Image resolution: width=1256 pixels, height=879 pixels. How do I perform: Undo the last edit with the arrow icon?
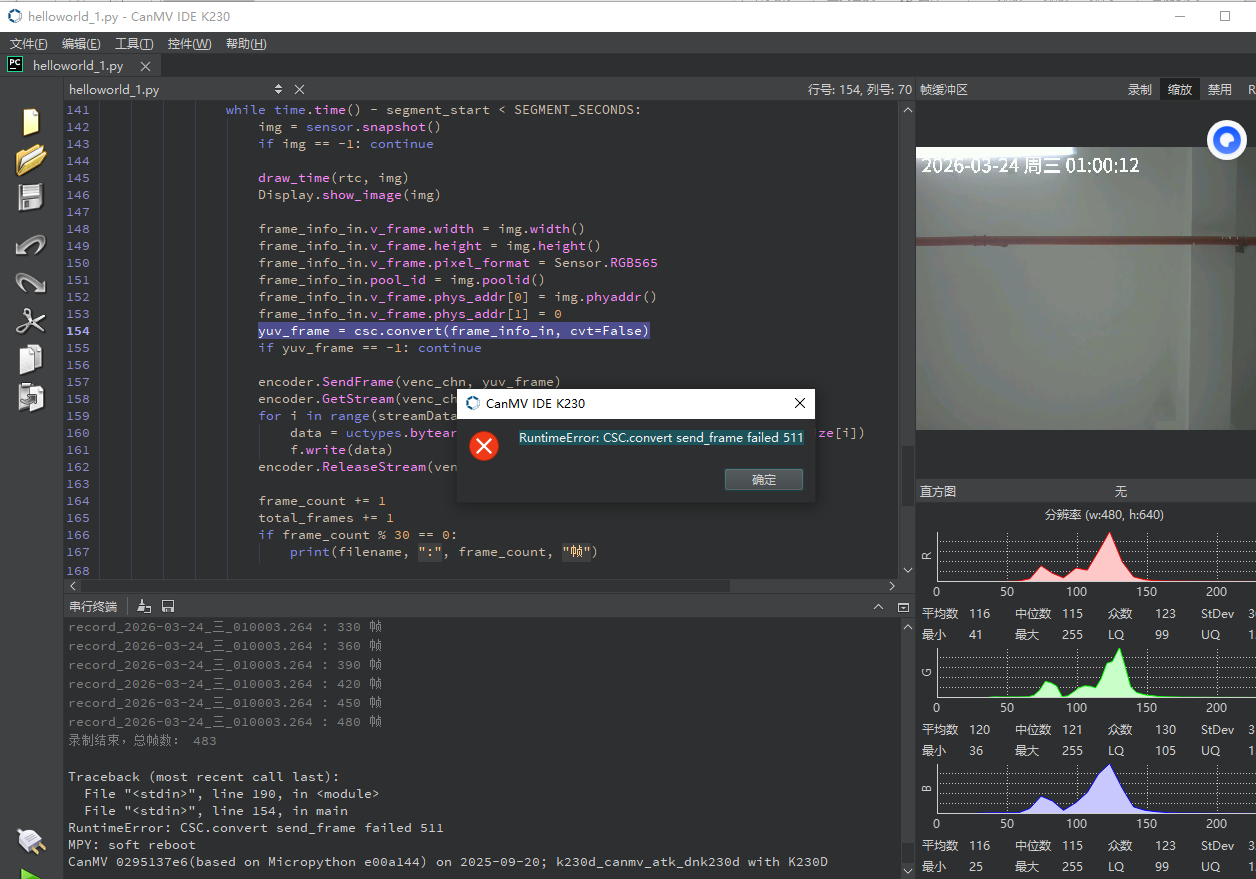point(31,245)
